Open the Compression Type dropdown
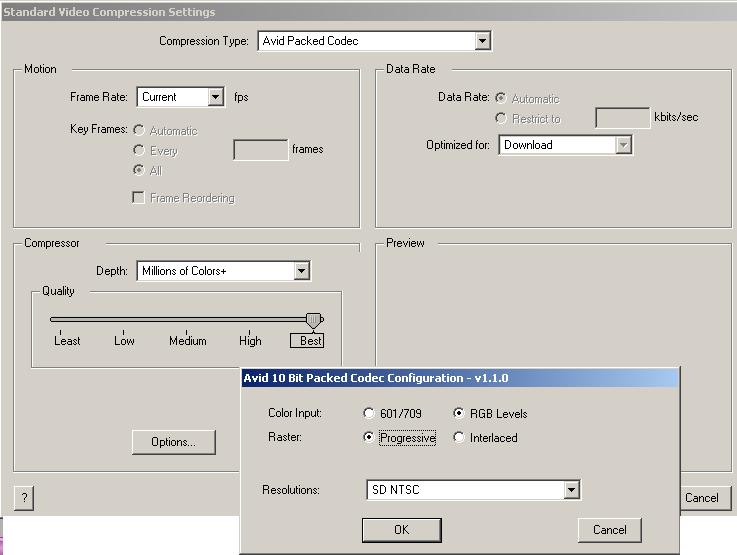Image resolution: width=737 pixels, height=555 pixels. coord(374,41)
